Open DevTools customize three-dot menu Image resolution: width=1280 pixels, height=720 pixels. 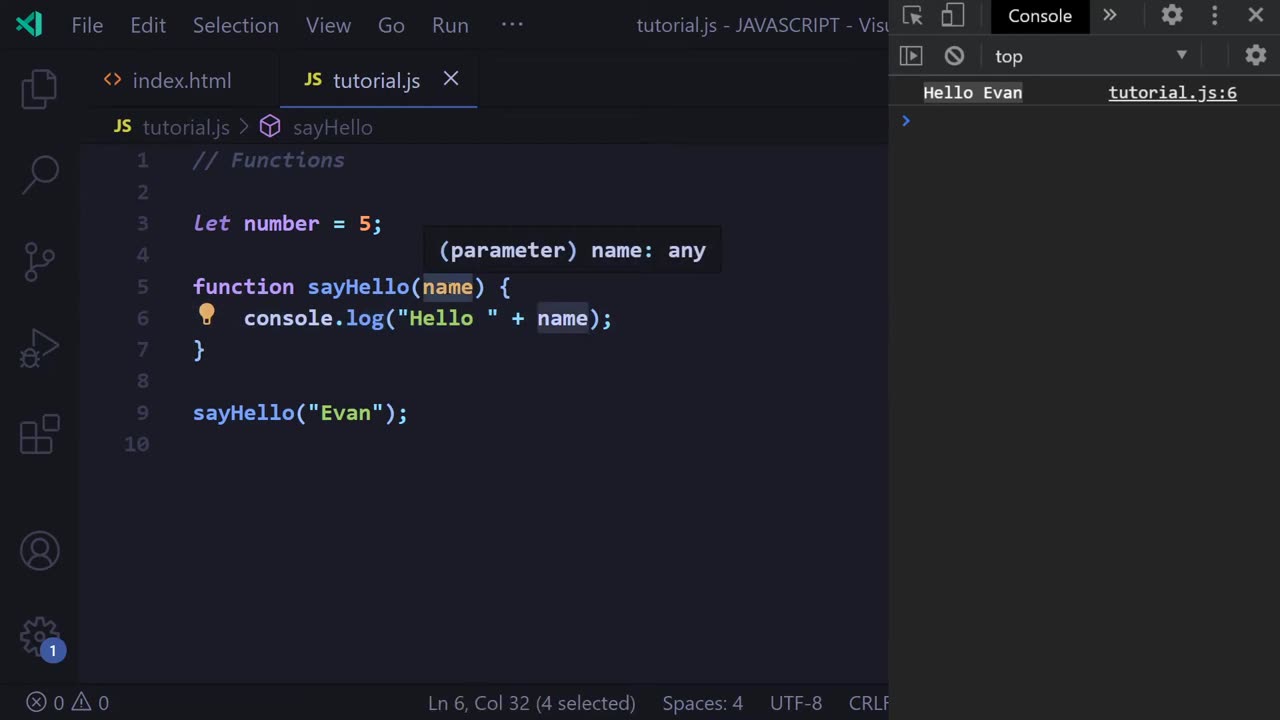point(1215,15)
